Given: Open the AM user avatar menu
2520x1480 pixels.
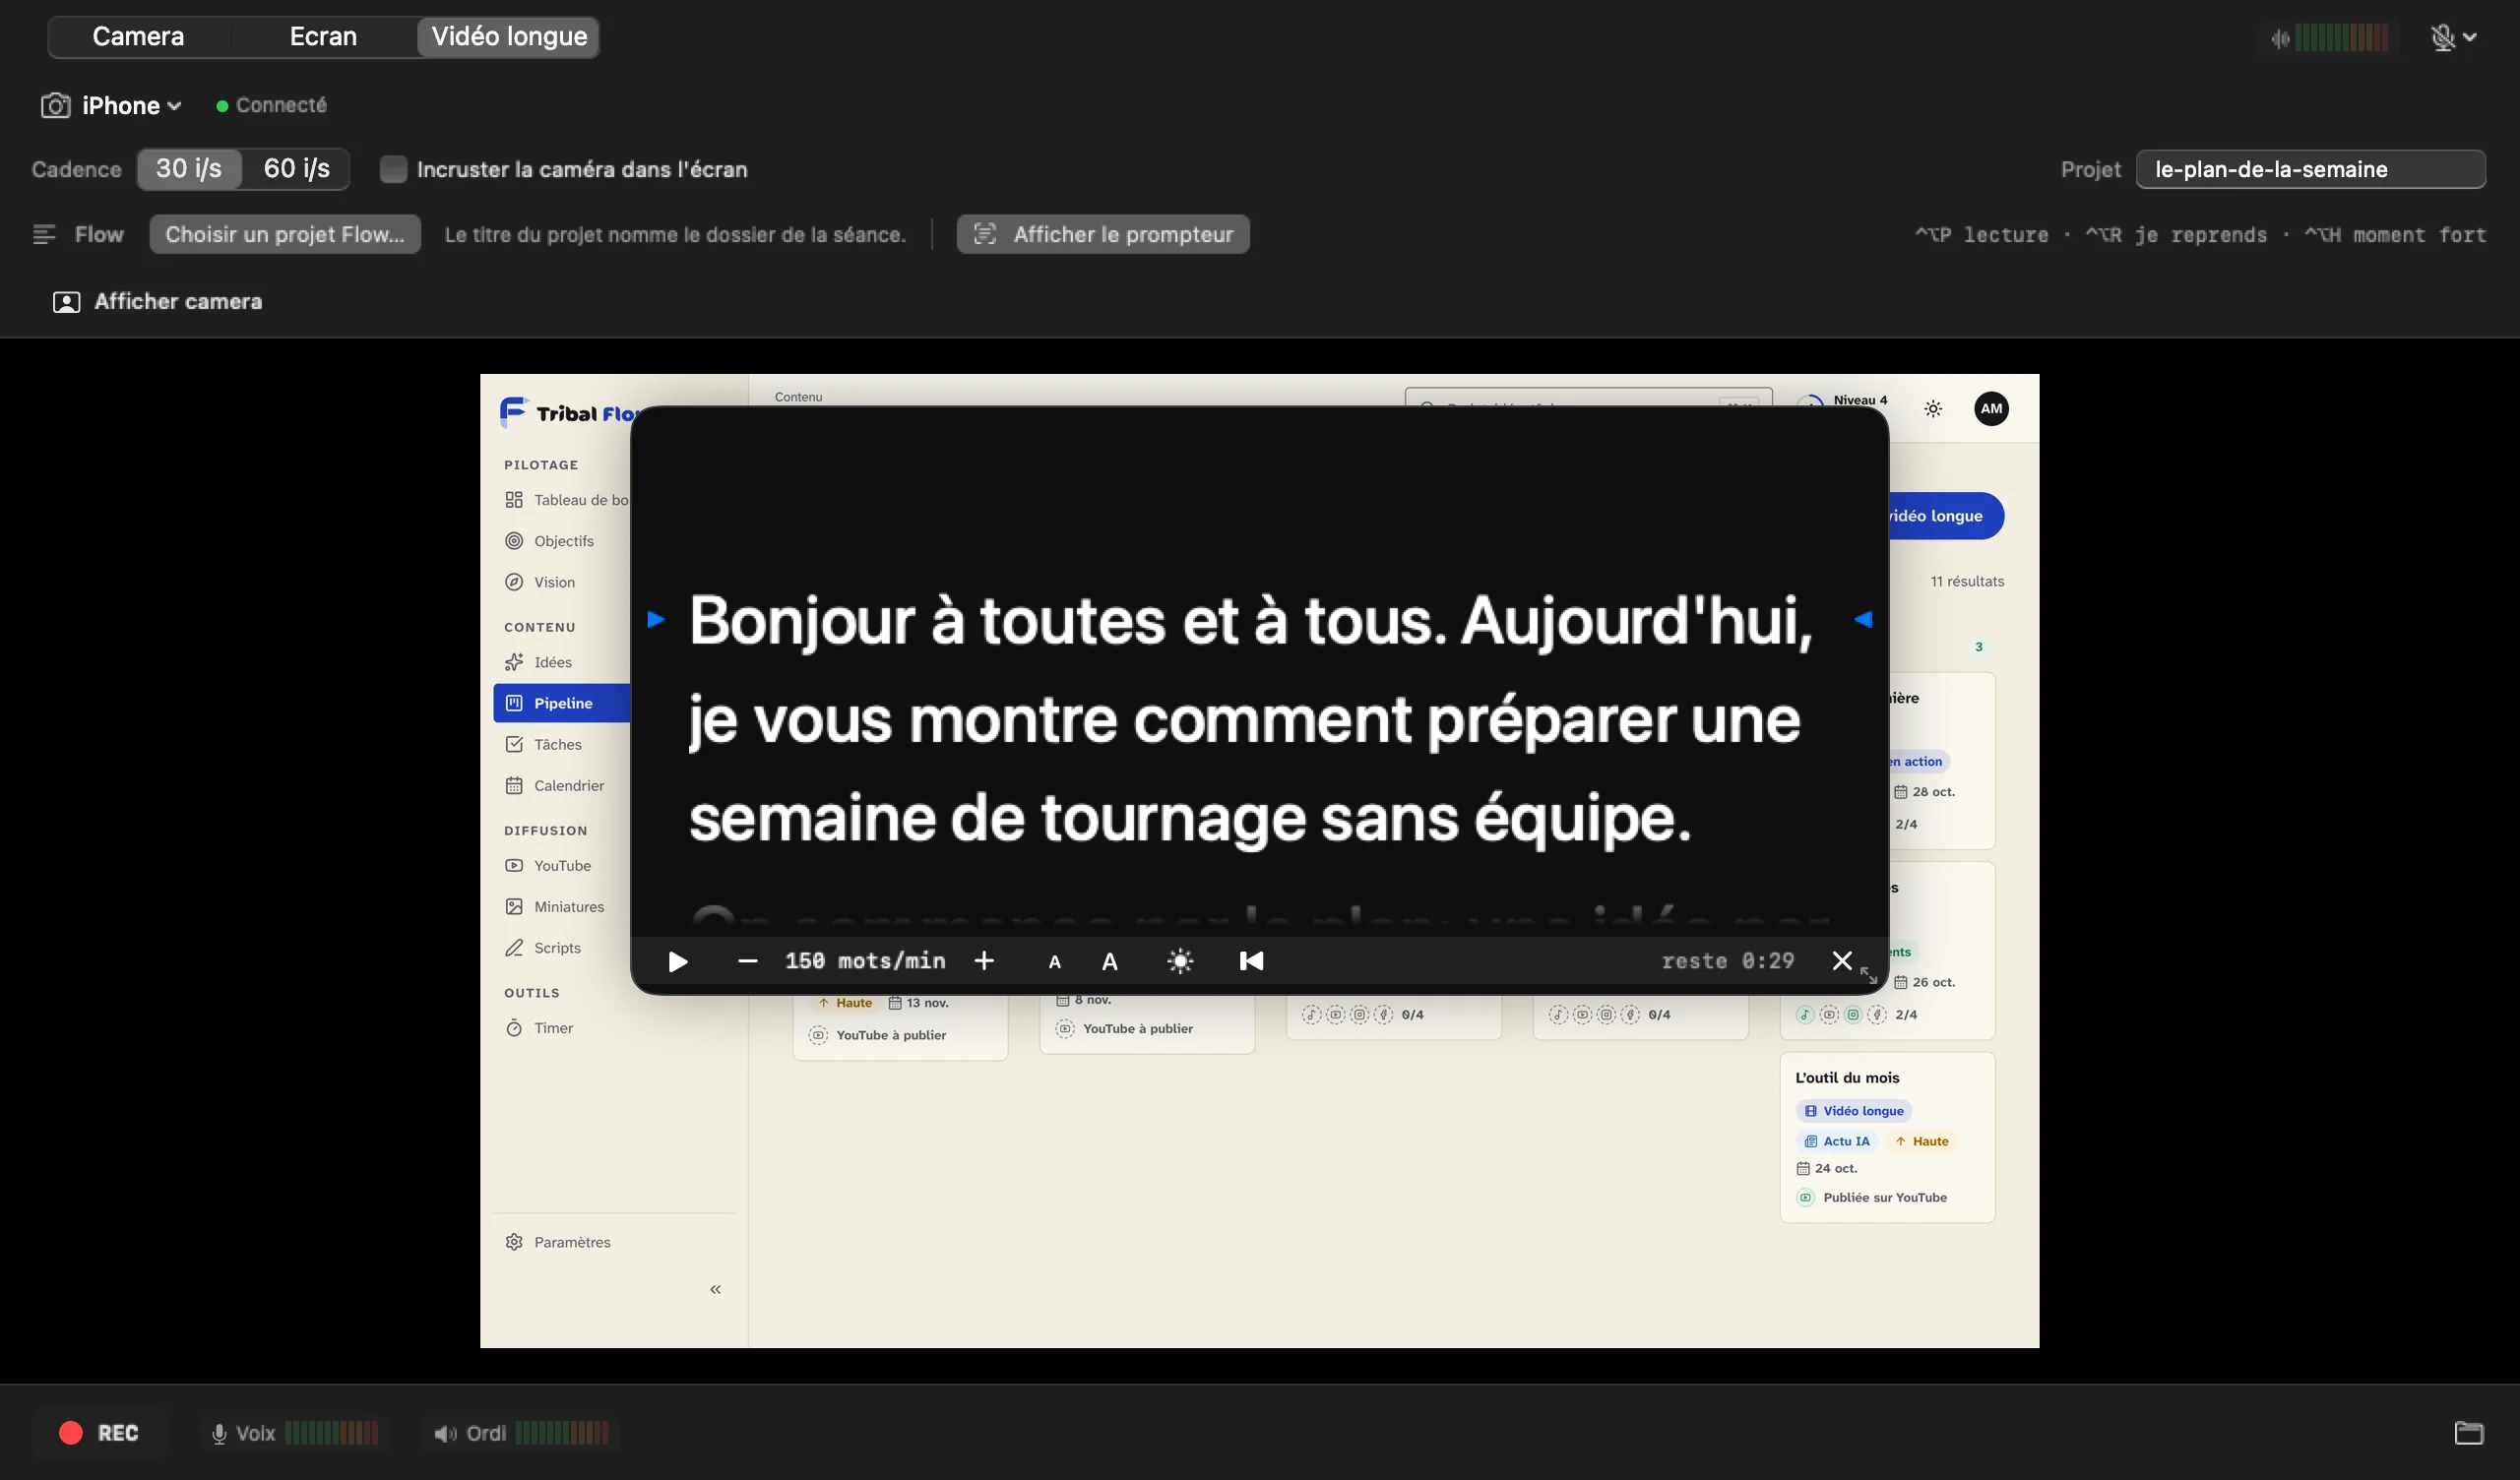Looking at the screenshot, I should click(x=1991, y=408).
